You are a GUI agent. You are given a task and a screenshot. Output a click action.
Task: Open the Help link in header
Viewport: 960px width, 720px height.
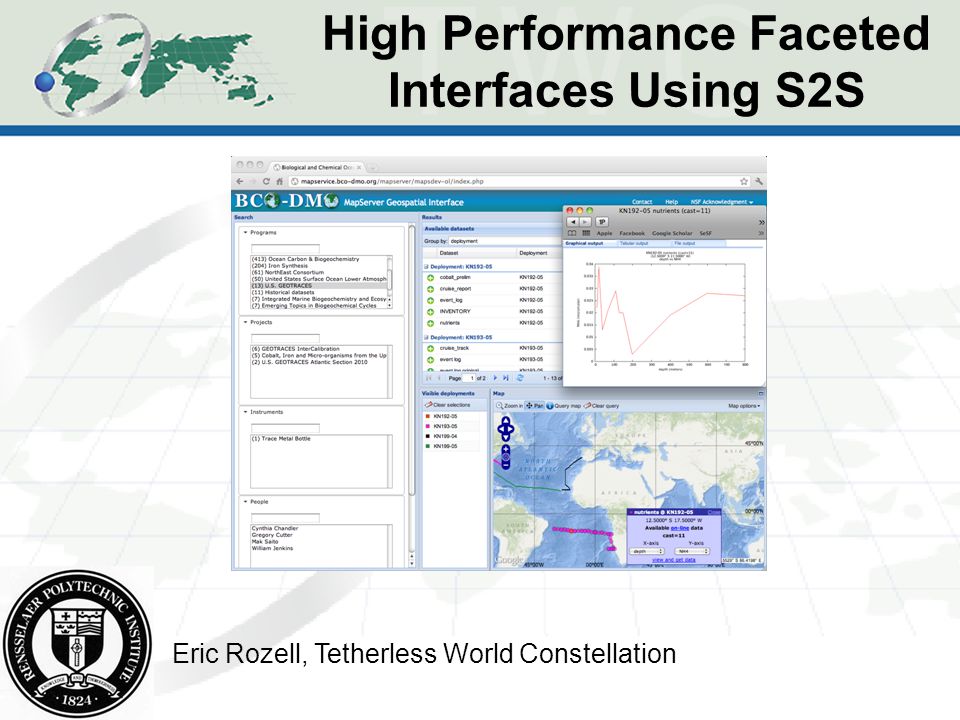click(x=672, y=202)
